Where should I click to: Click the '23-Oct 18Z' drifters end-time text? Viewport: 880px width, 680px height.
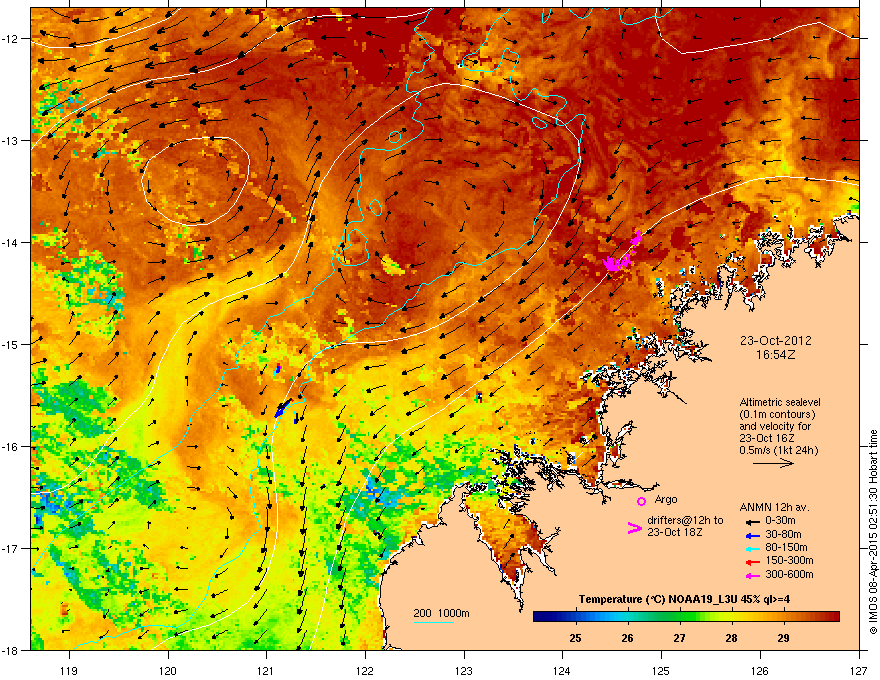pos(675,532)
